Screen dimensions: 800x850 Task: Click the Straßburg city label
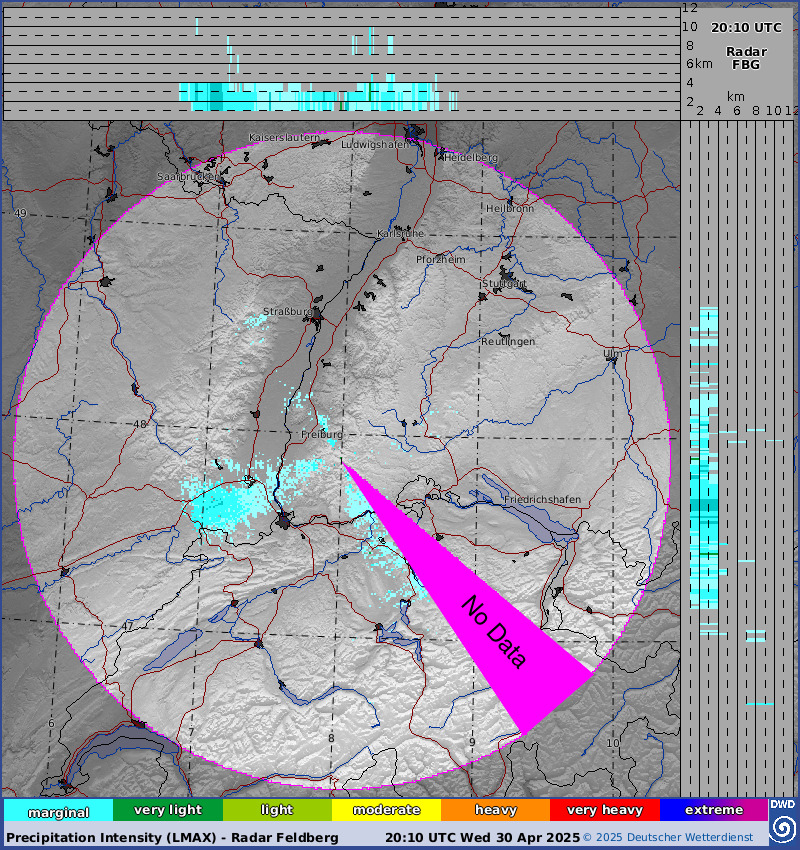(x=287, y=312)
